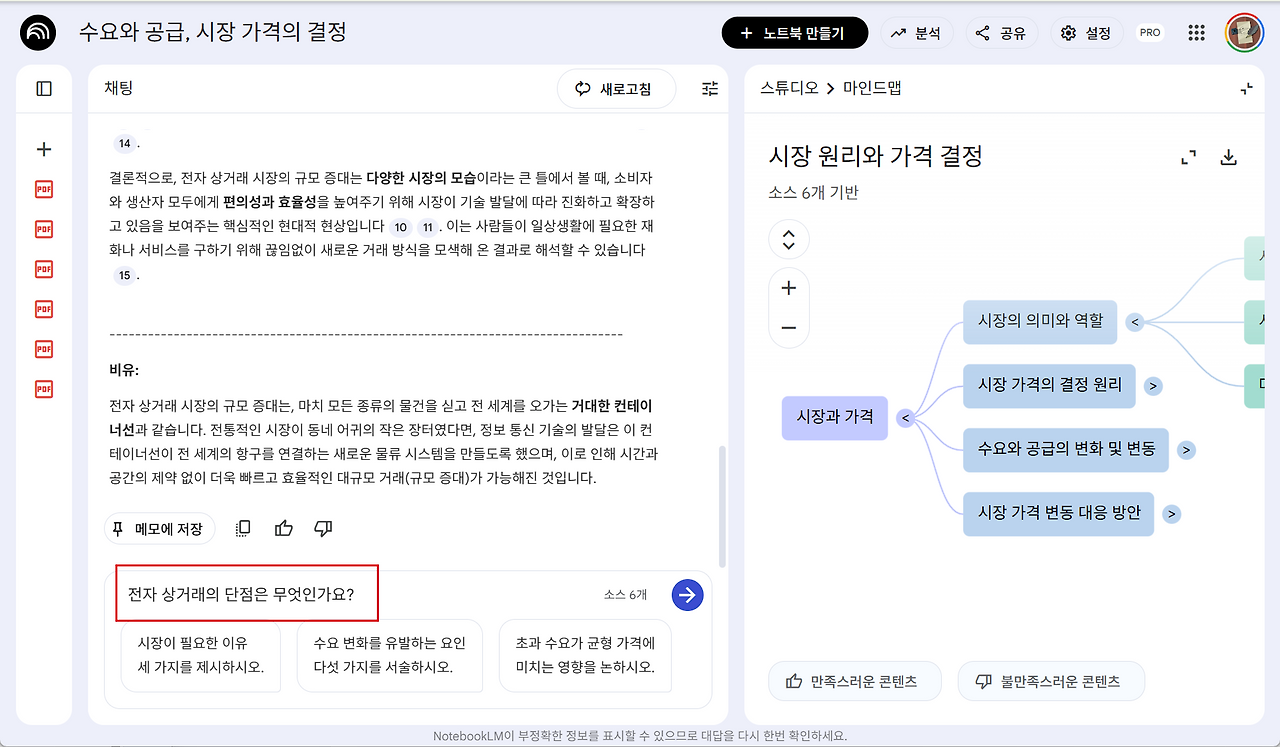Image resolution: width=1280 pixels, height=747 pixels.
Task: Send the question with arrow button
Action: click(687, 595)
